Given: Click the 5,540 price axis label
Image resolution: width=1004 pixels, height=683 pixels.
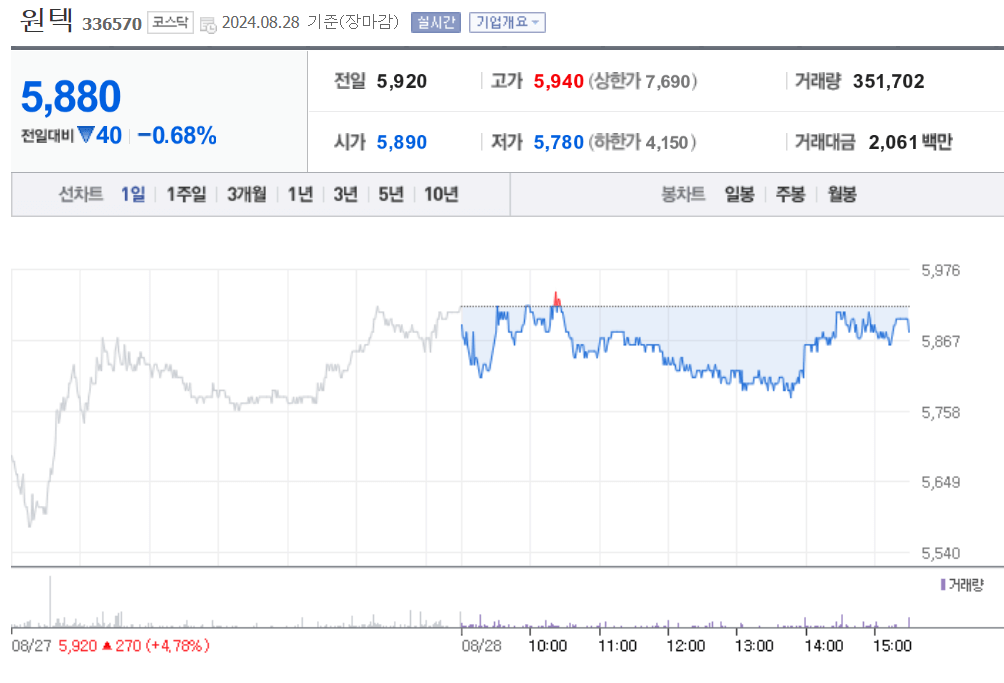Looking at the screenshot, I should pyautogui.click(x=941, y=553).
